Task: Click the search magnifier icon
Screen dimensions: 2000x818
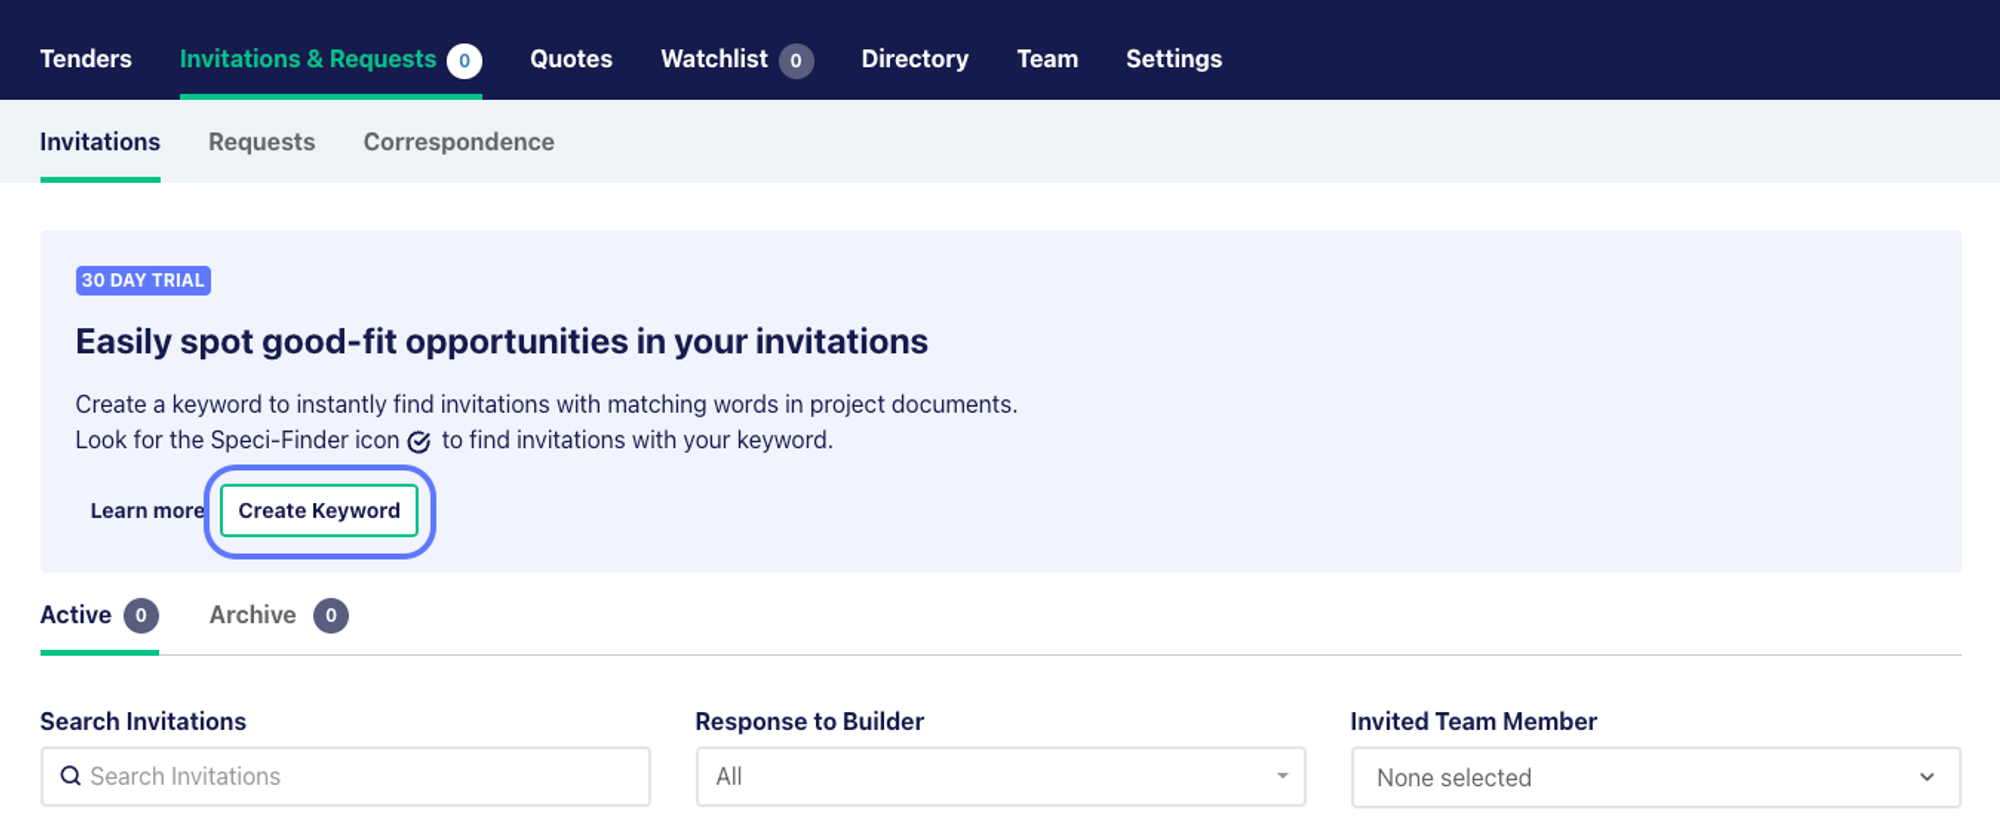Action: coord(70,776)
